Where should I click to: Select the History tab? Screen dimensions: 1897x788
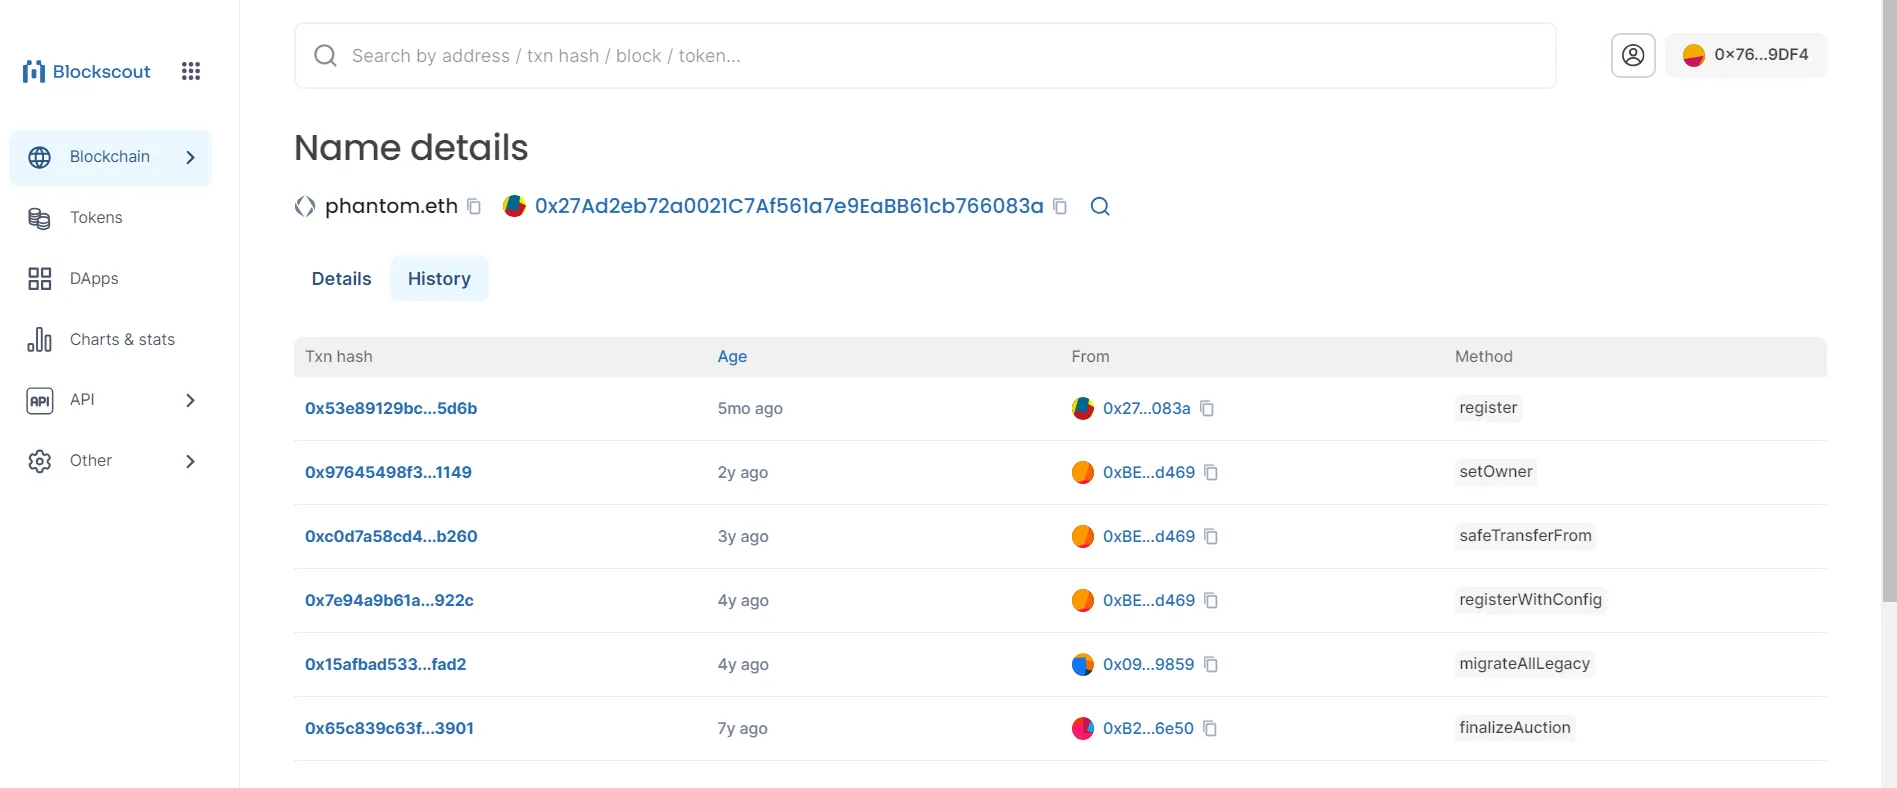coord(439,279)
